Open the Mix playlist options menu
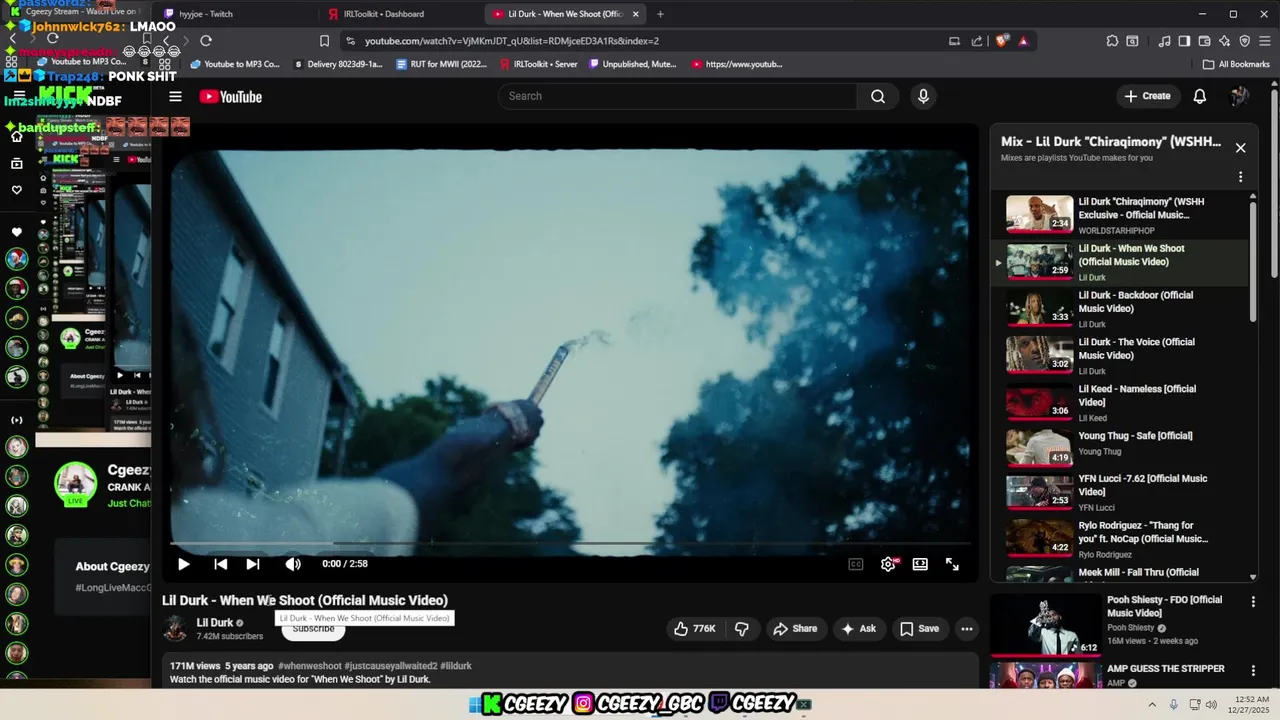 pyautogui.click(x=1240, y=177)
